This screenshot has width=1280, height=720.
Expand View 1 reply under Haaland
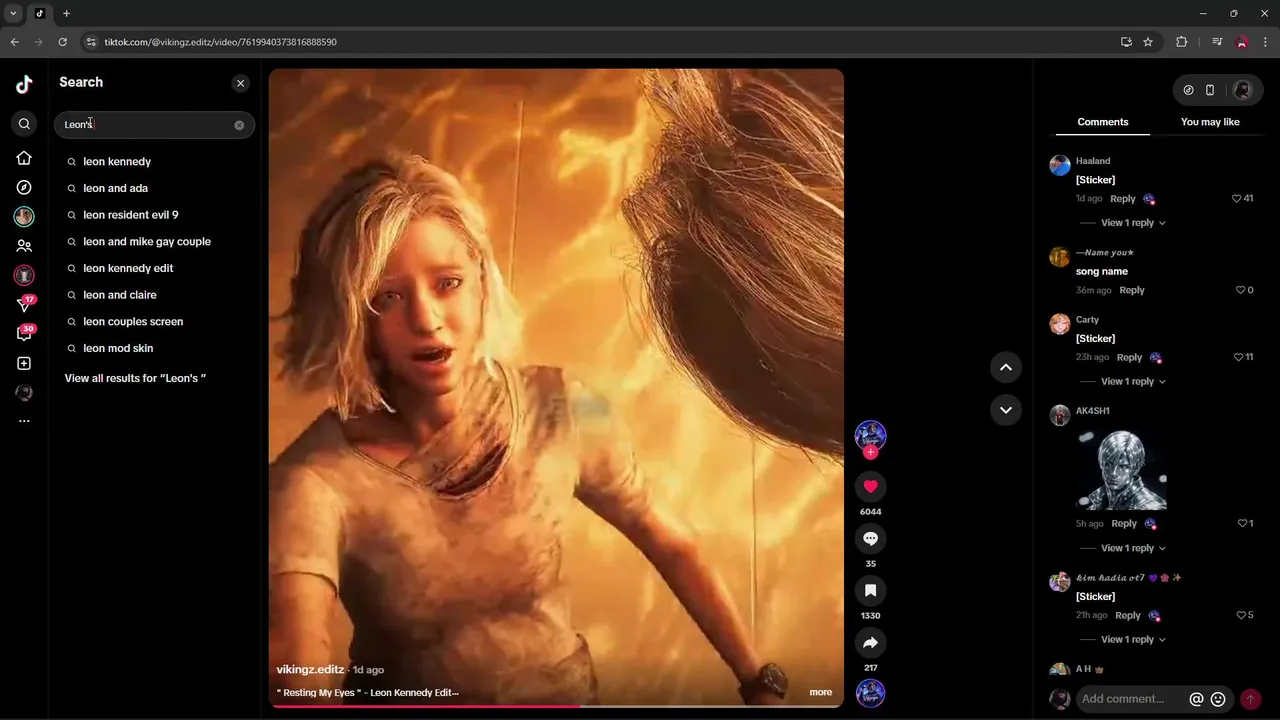(1133, 223)
